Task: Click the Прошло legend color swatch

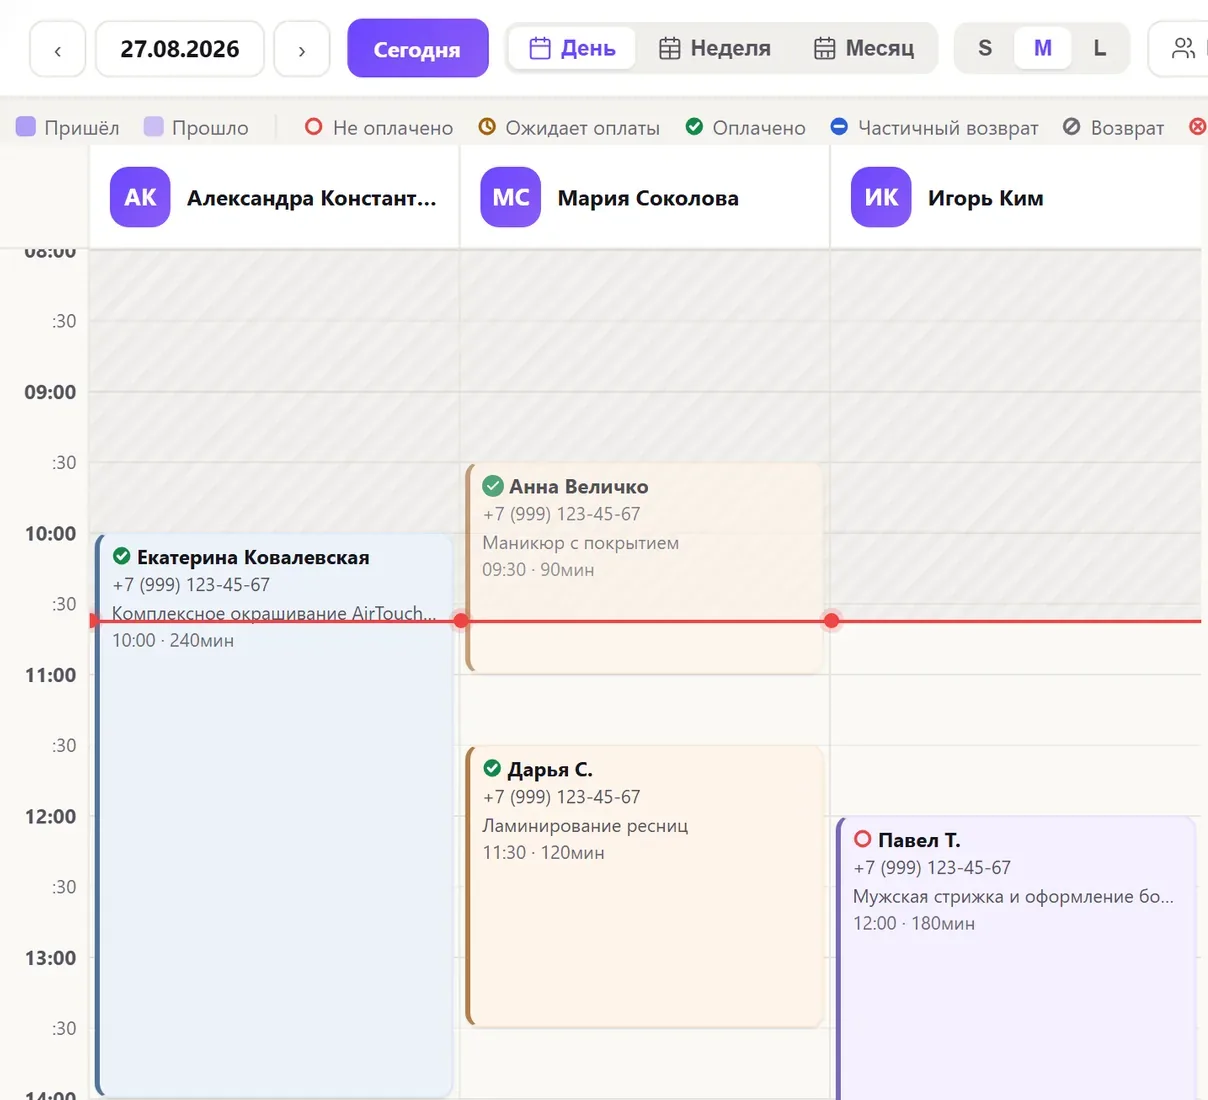Action: [154, 127]
